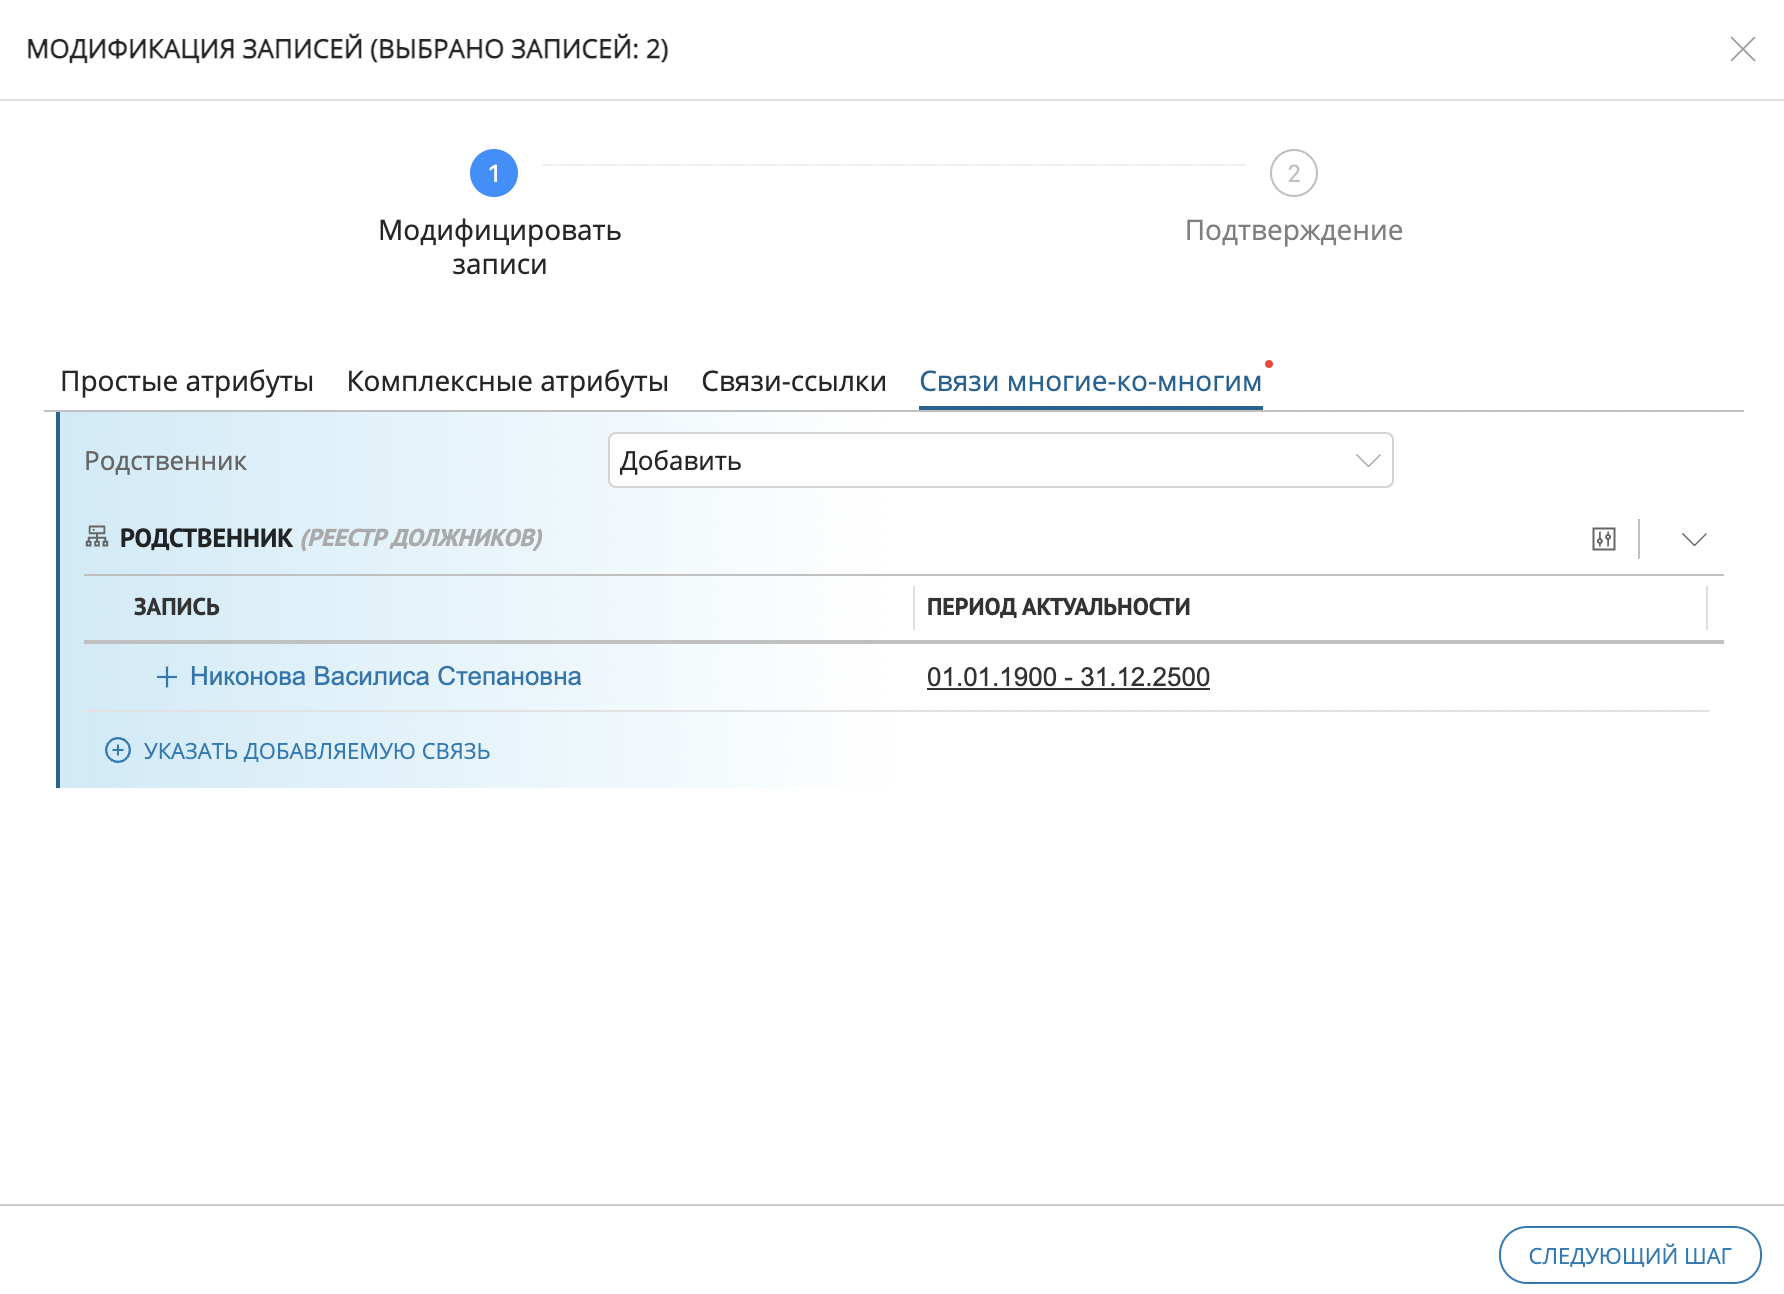Click the Модифицировать записи step label
This screenshot has width=1784, height=1294.
tap(499, 247)
